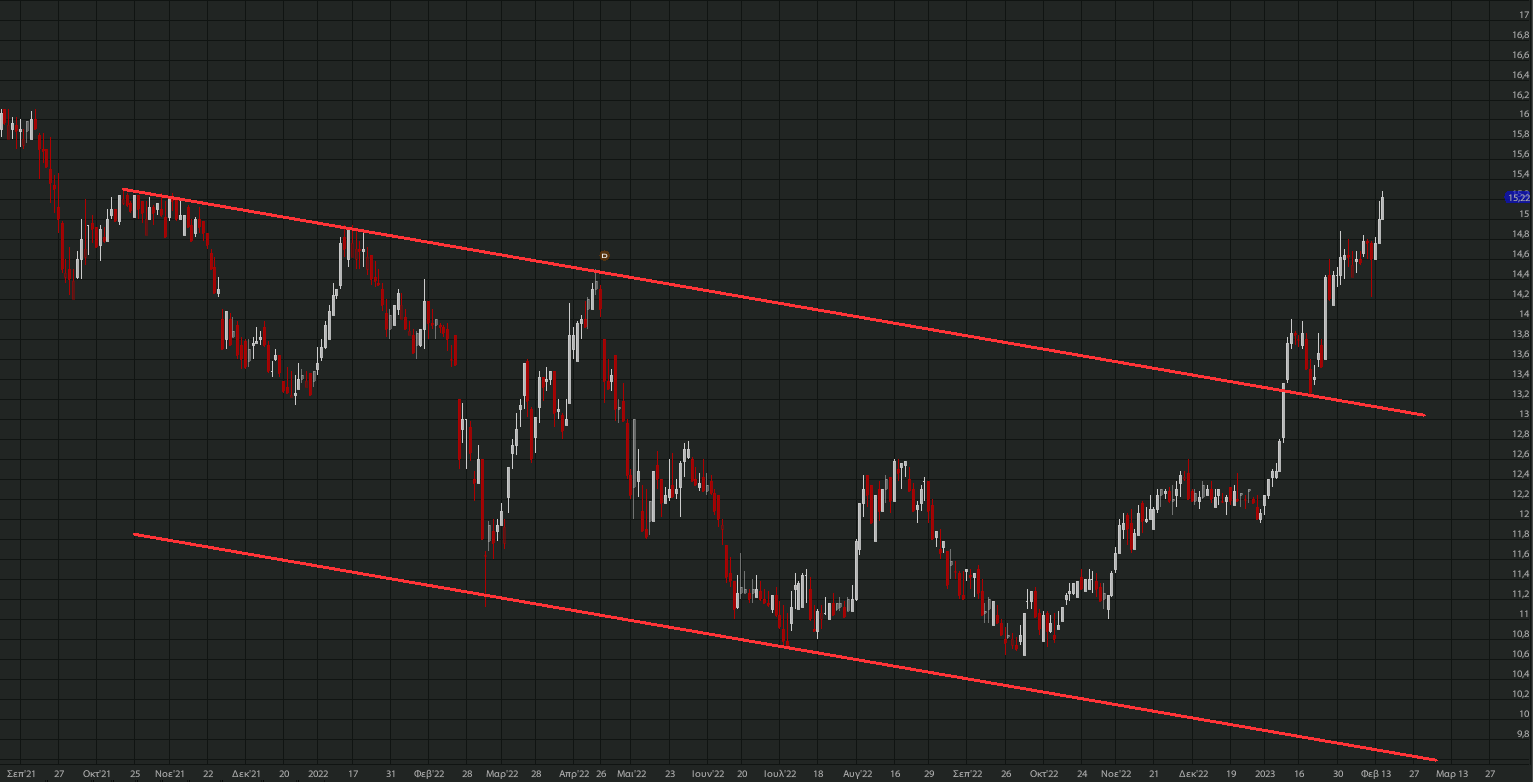Viewport: 1533px width, 782px height.
Task: Select the upper red channel trendline
Action: [772, 302]
